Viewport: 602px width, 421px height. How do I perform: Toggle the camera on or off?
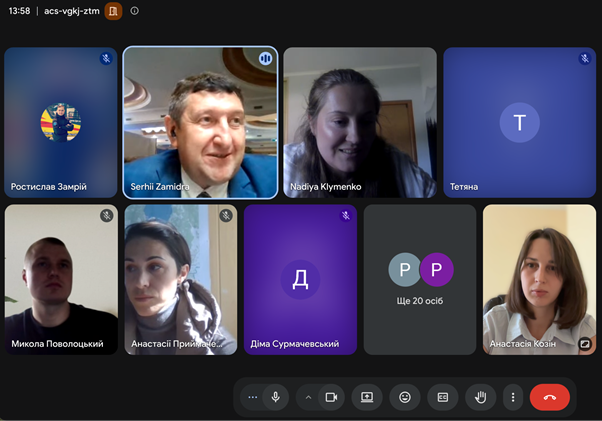click(x=331, y=397)
